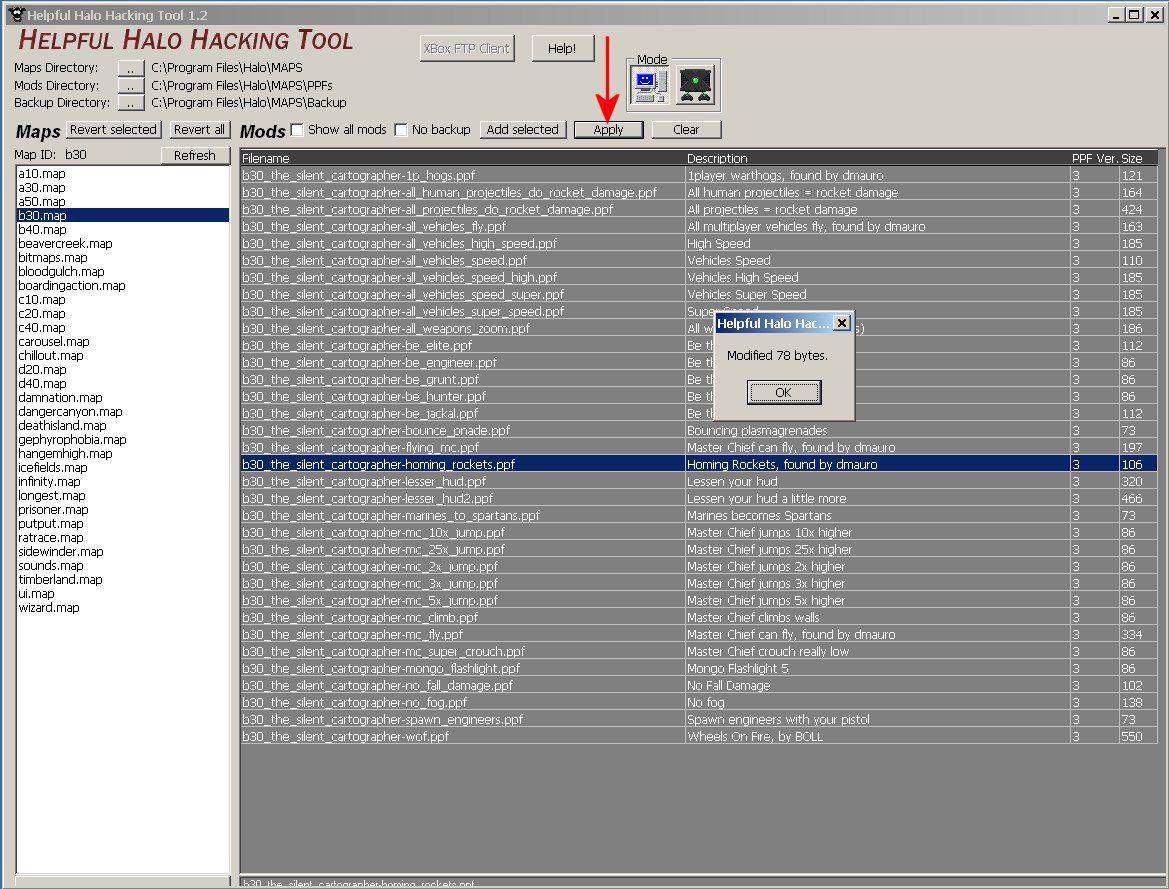Select chillout.map in the maps list
This screenshot has height=889, width=1169.
tap(122, 356)
